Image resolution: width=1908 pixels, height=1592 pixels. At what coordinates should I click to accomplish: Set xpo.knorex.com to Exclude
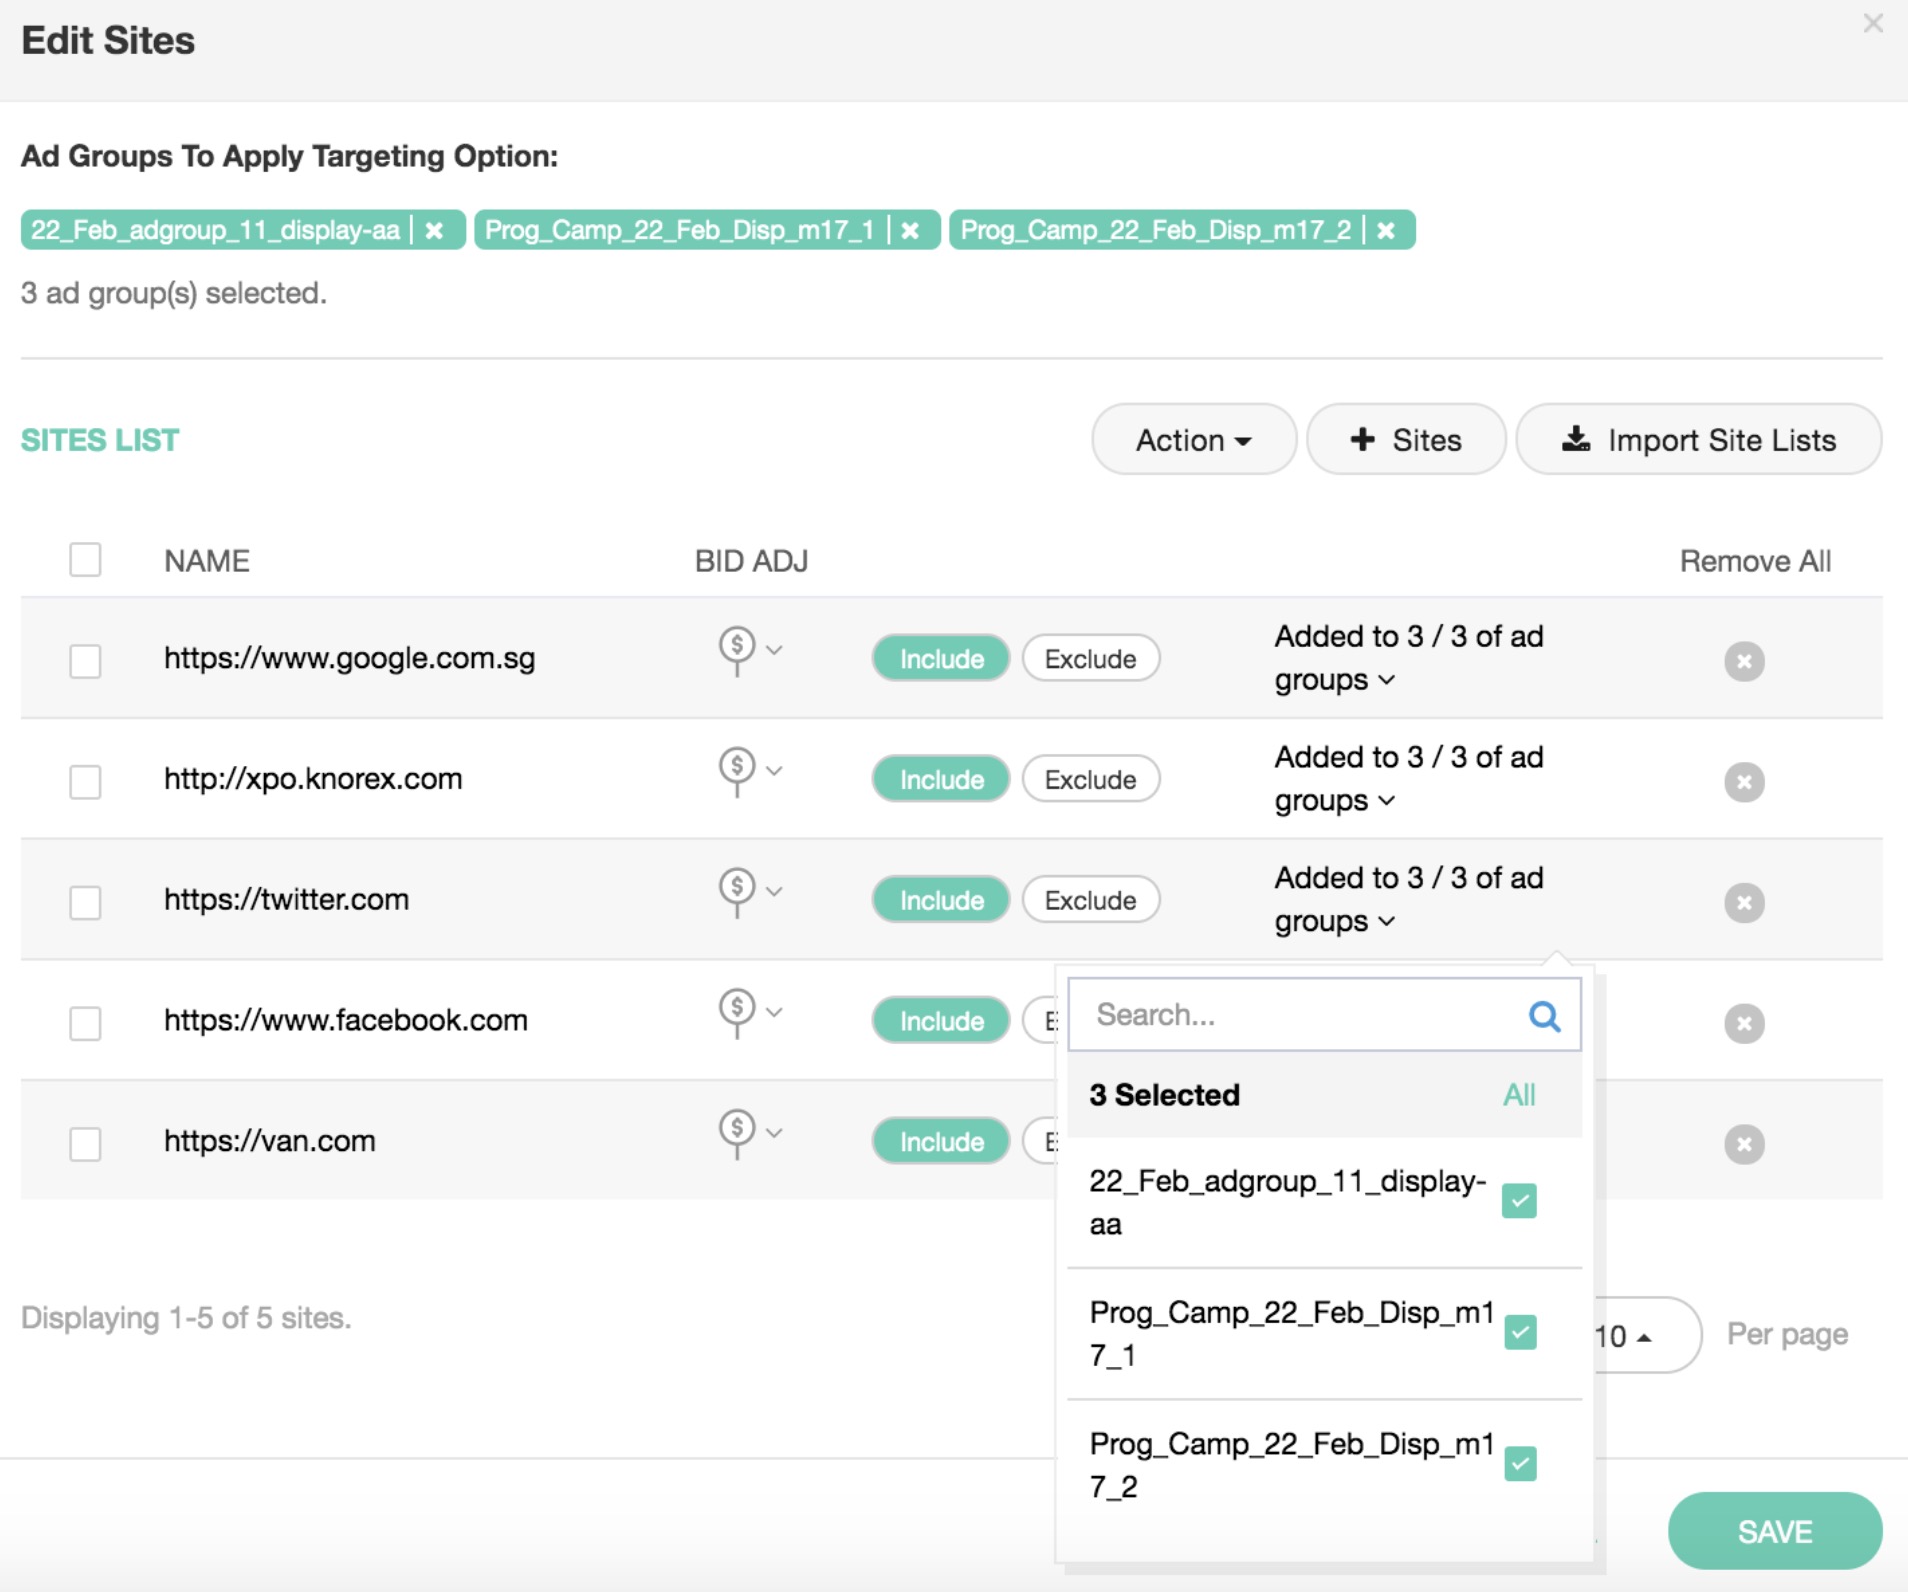[1090, 780]
